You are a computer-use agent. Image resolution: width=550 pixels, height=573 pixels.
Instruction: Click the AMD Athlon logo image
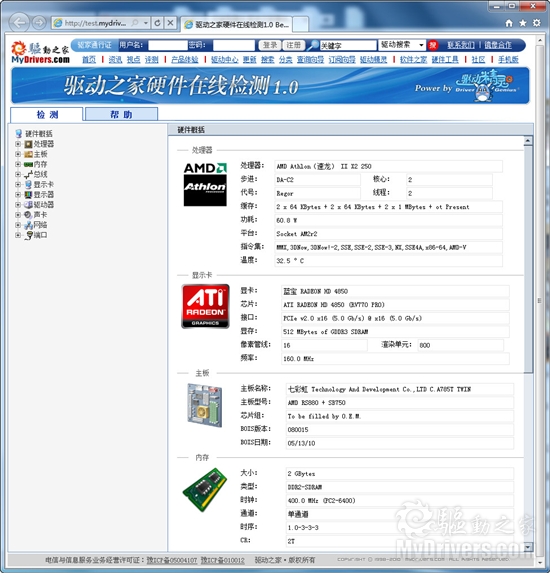(205, 184)
